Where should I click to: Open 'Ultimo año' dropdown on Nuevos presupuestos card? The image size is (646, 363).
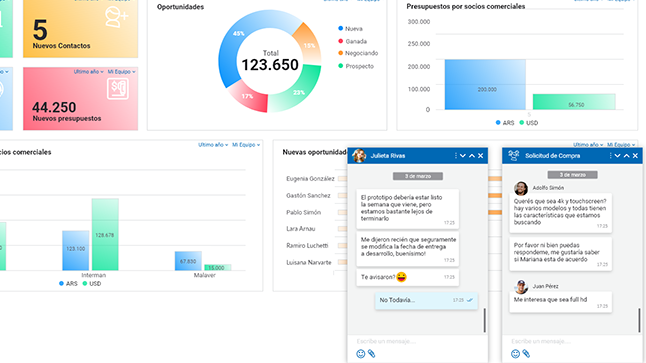(89, 72)
